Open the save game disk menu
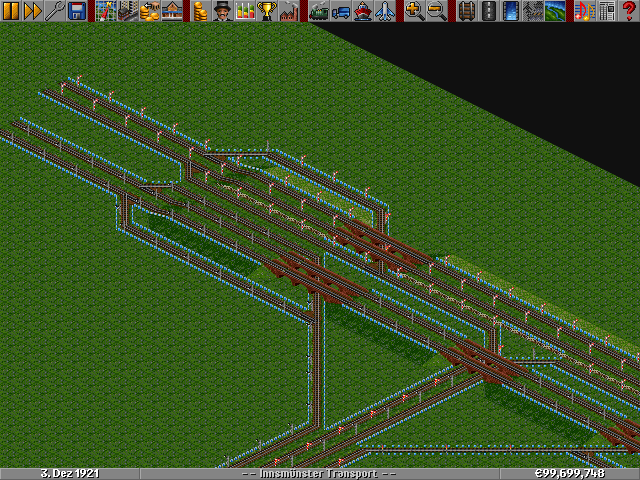 click(x=77, y=11)
